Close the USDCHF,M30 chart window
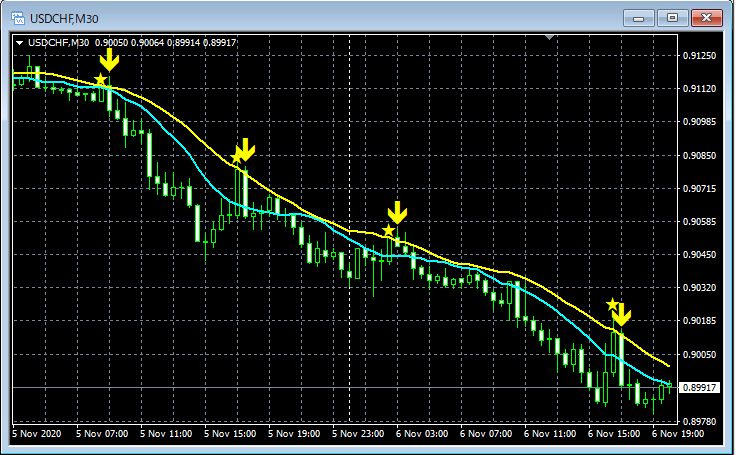This screenshot has width=736, height=455. tap(706, 18)
